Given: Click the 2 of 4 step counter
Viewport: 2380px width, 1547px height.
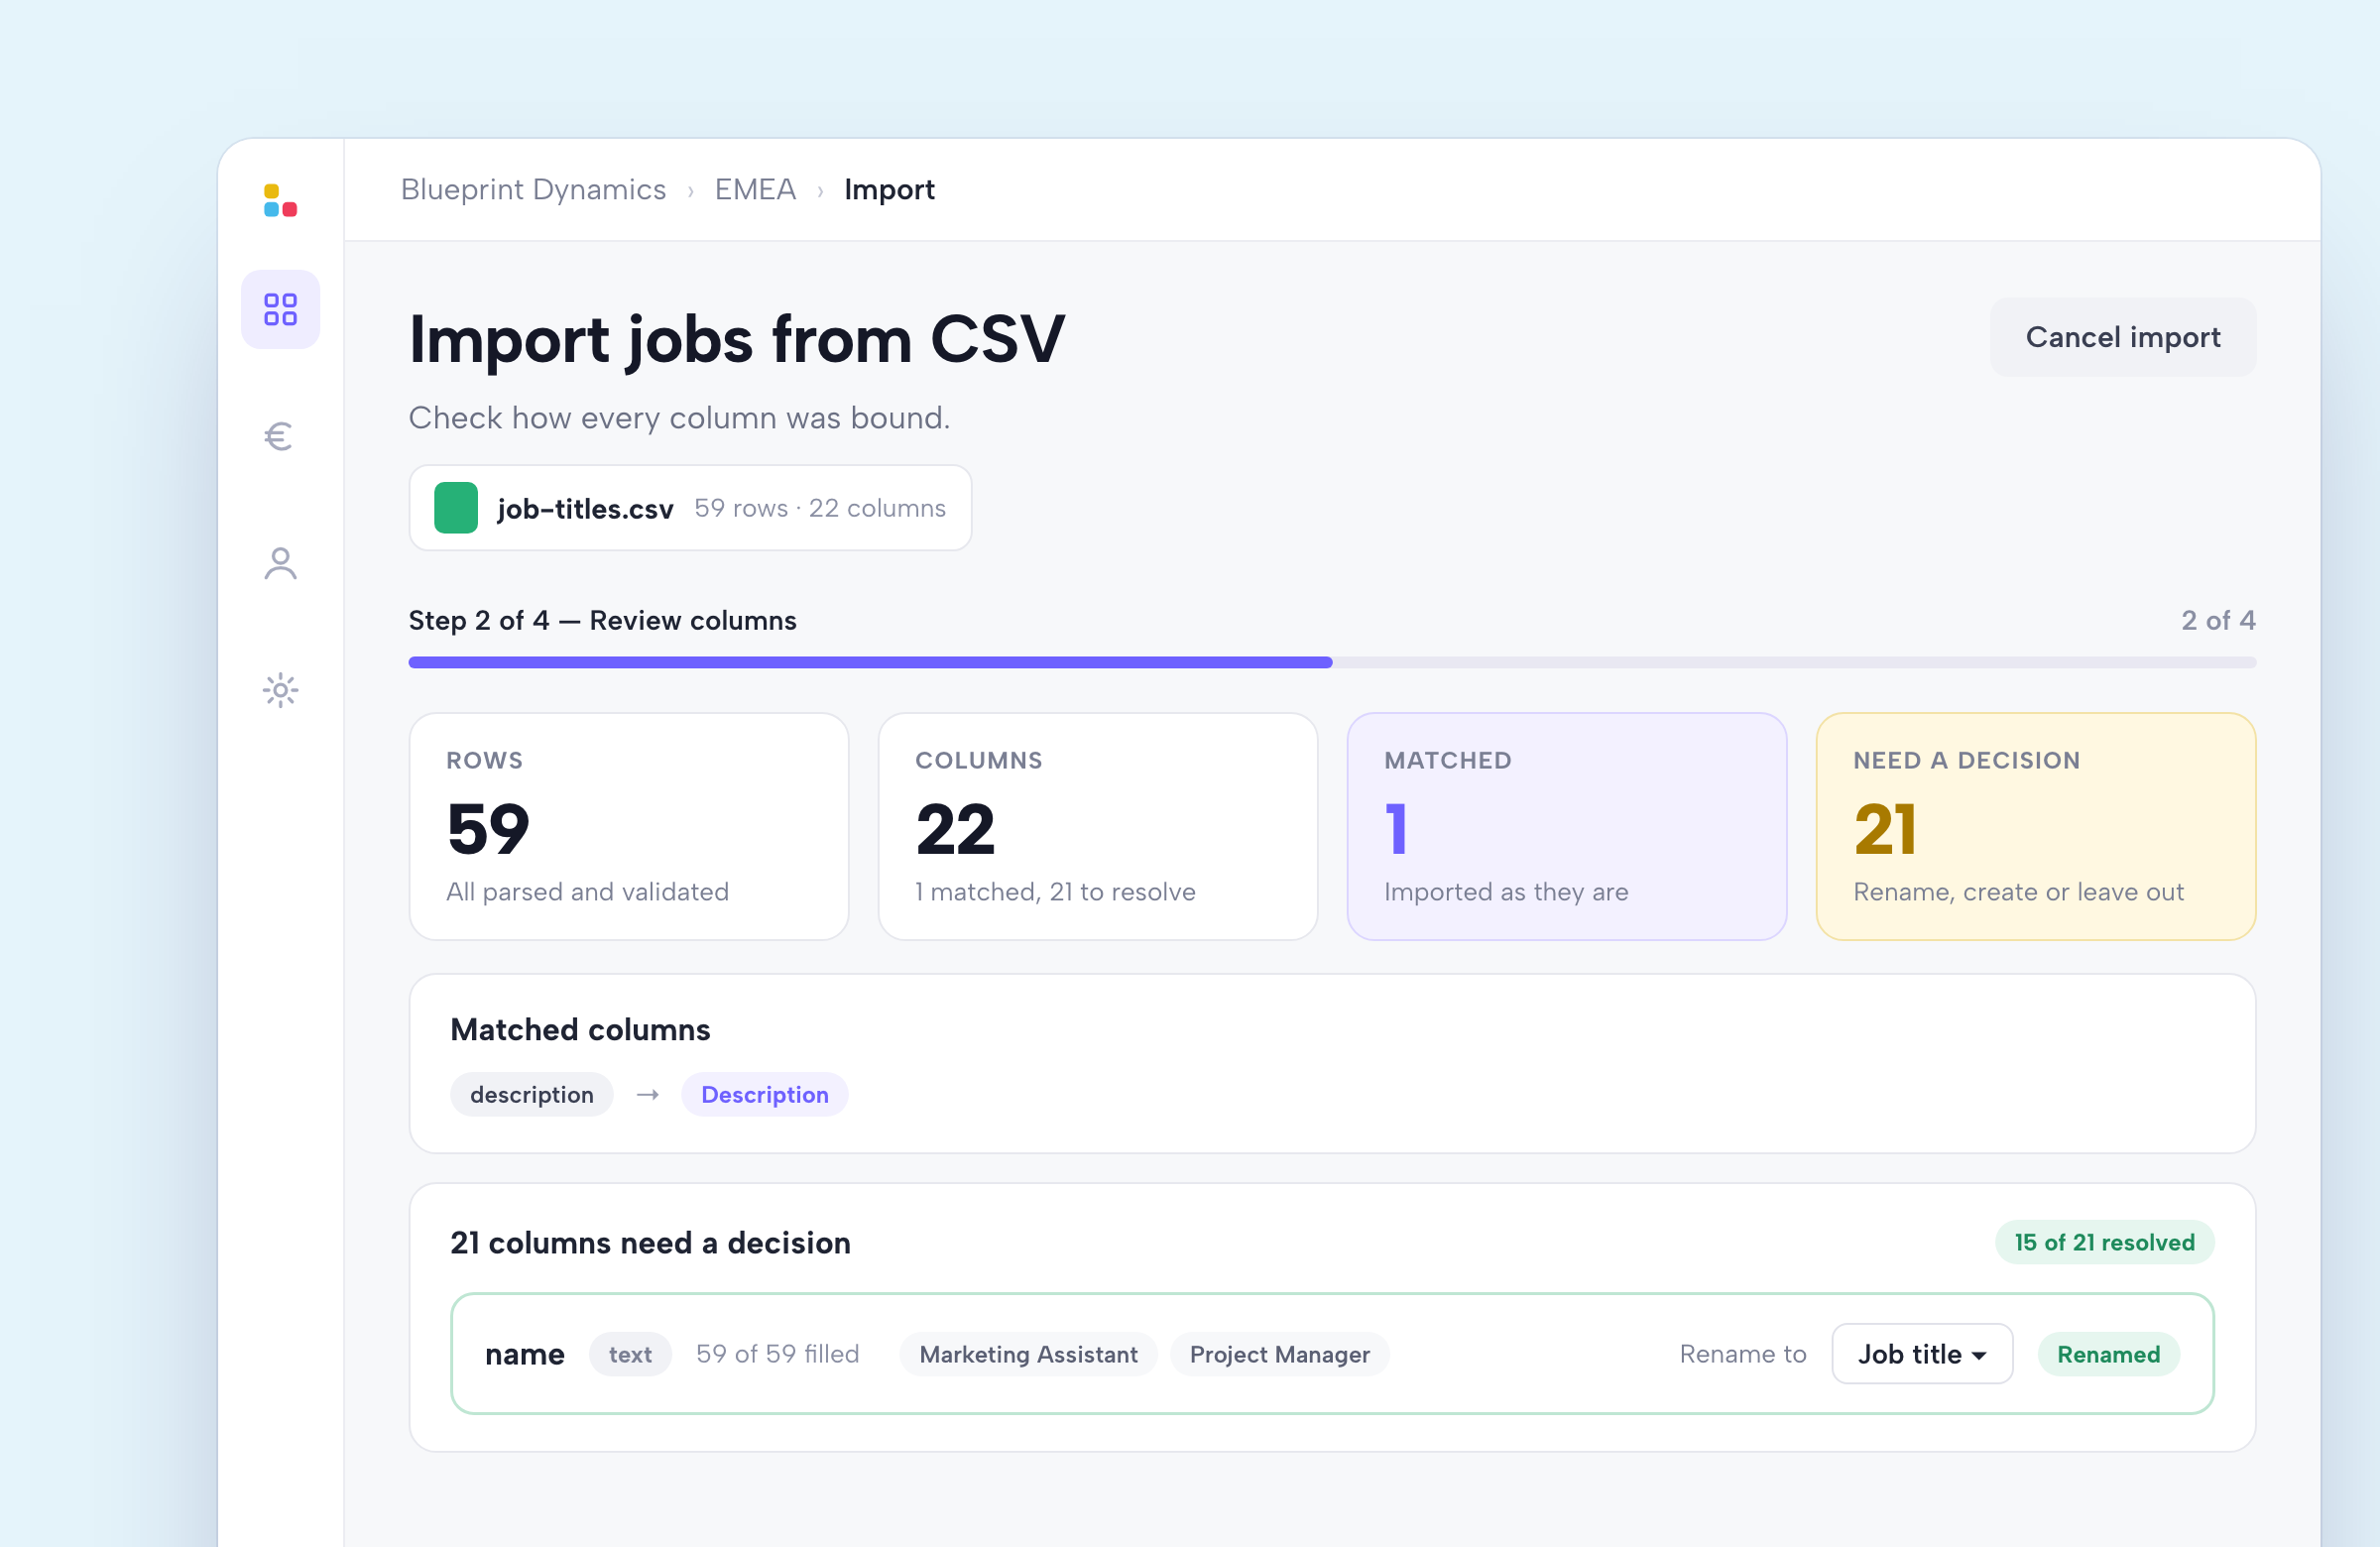Looking at the screenshot, I should coord(2218,620).
